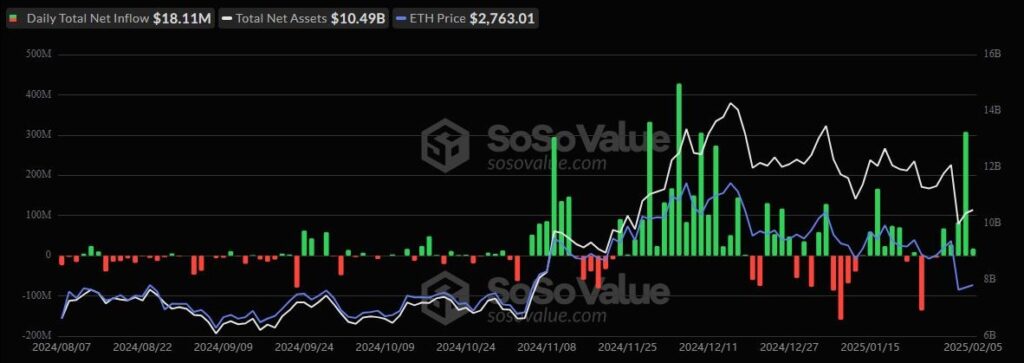This screenshot has width=1024, height=363.
Task: Click the 100M left axis label
Action: pyautogui.click(x=39, y=215)
